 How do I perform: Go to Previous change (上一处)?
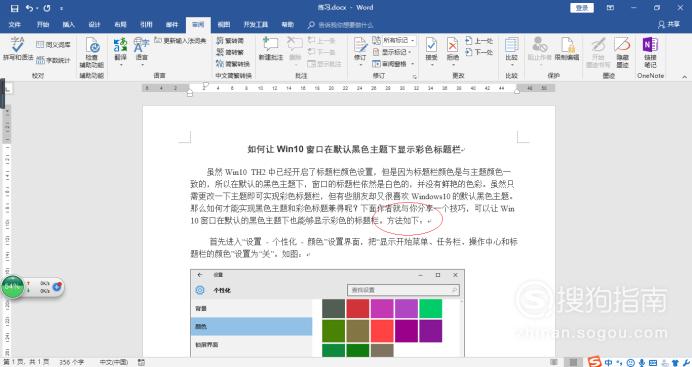pos(479,41)
